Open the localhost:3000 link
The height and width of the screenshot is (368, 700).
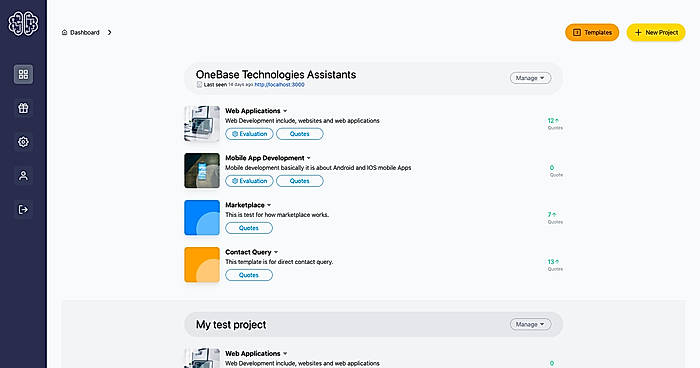[279, 84]
